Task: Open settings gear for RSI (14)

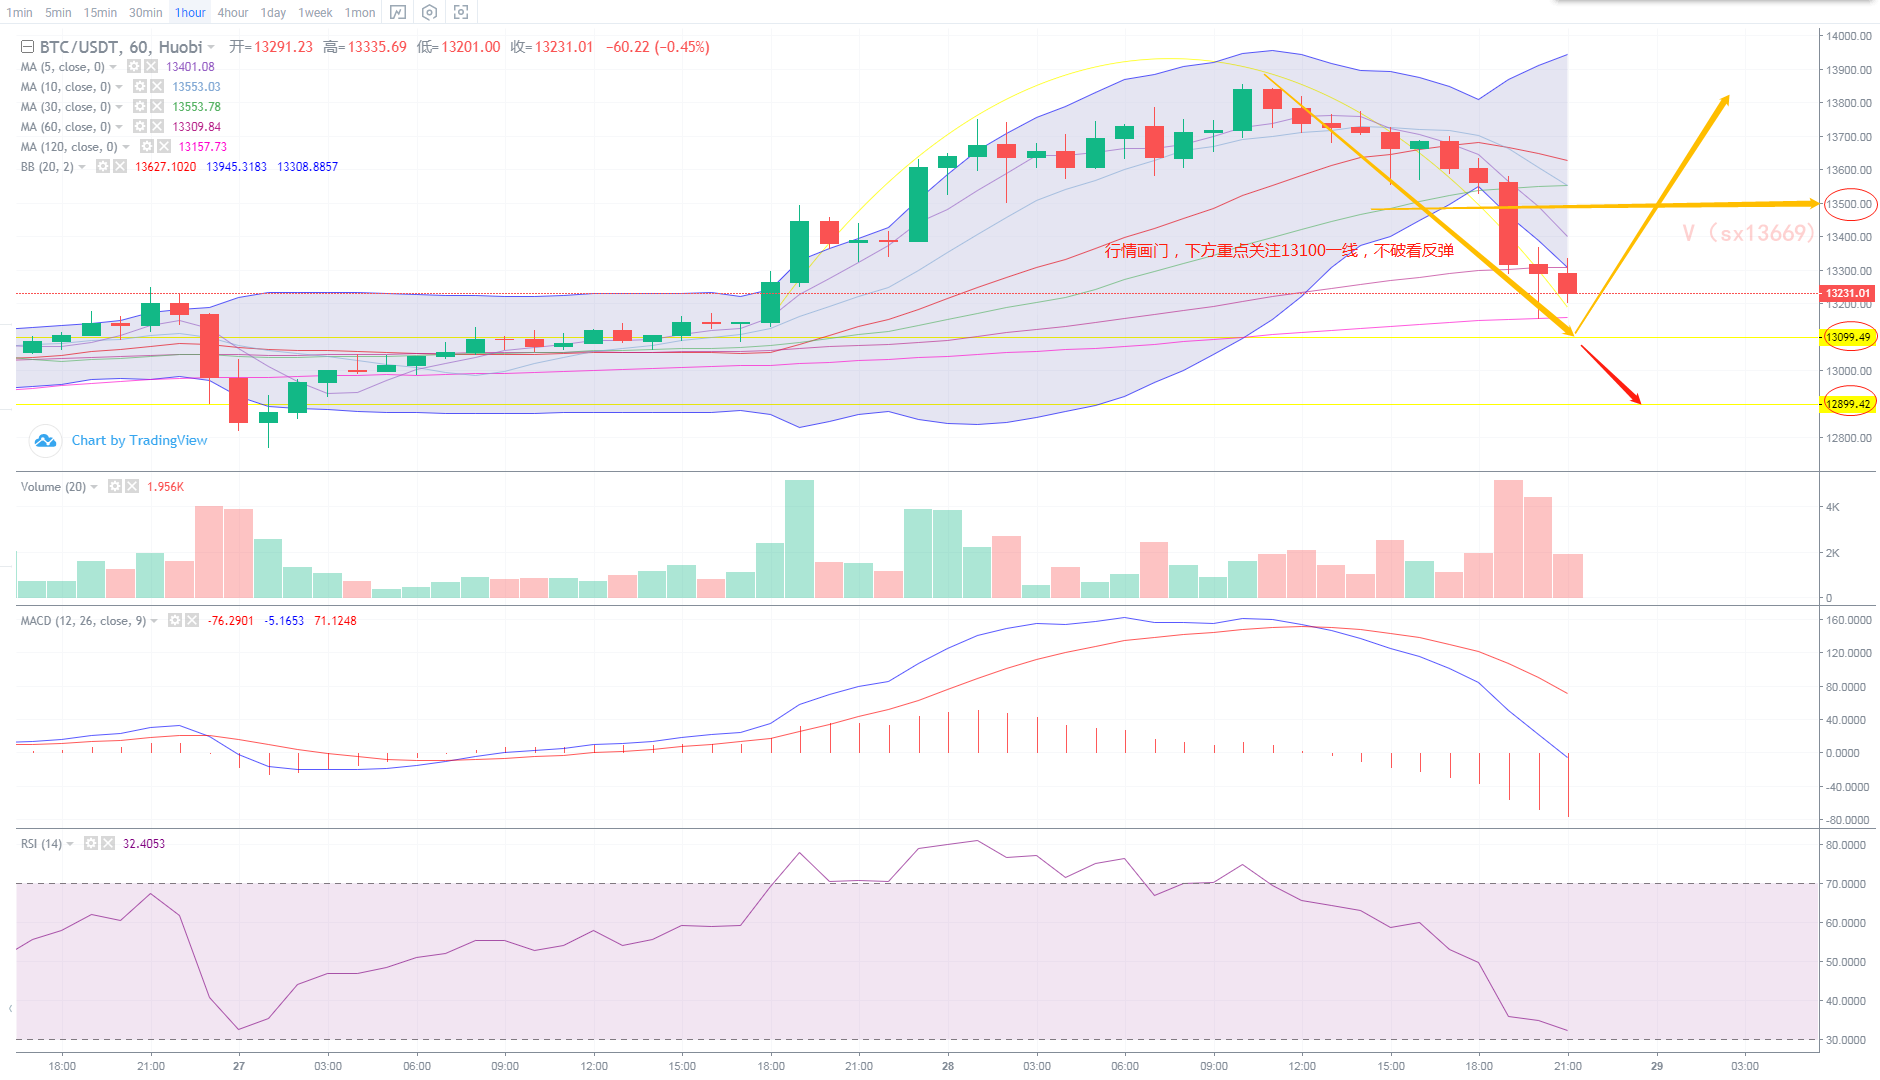Action: tap(91, 844)
